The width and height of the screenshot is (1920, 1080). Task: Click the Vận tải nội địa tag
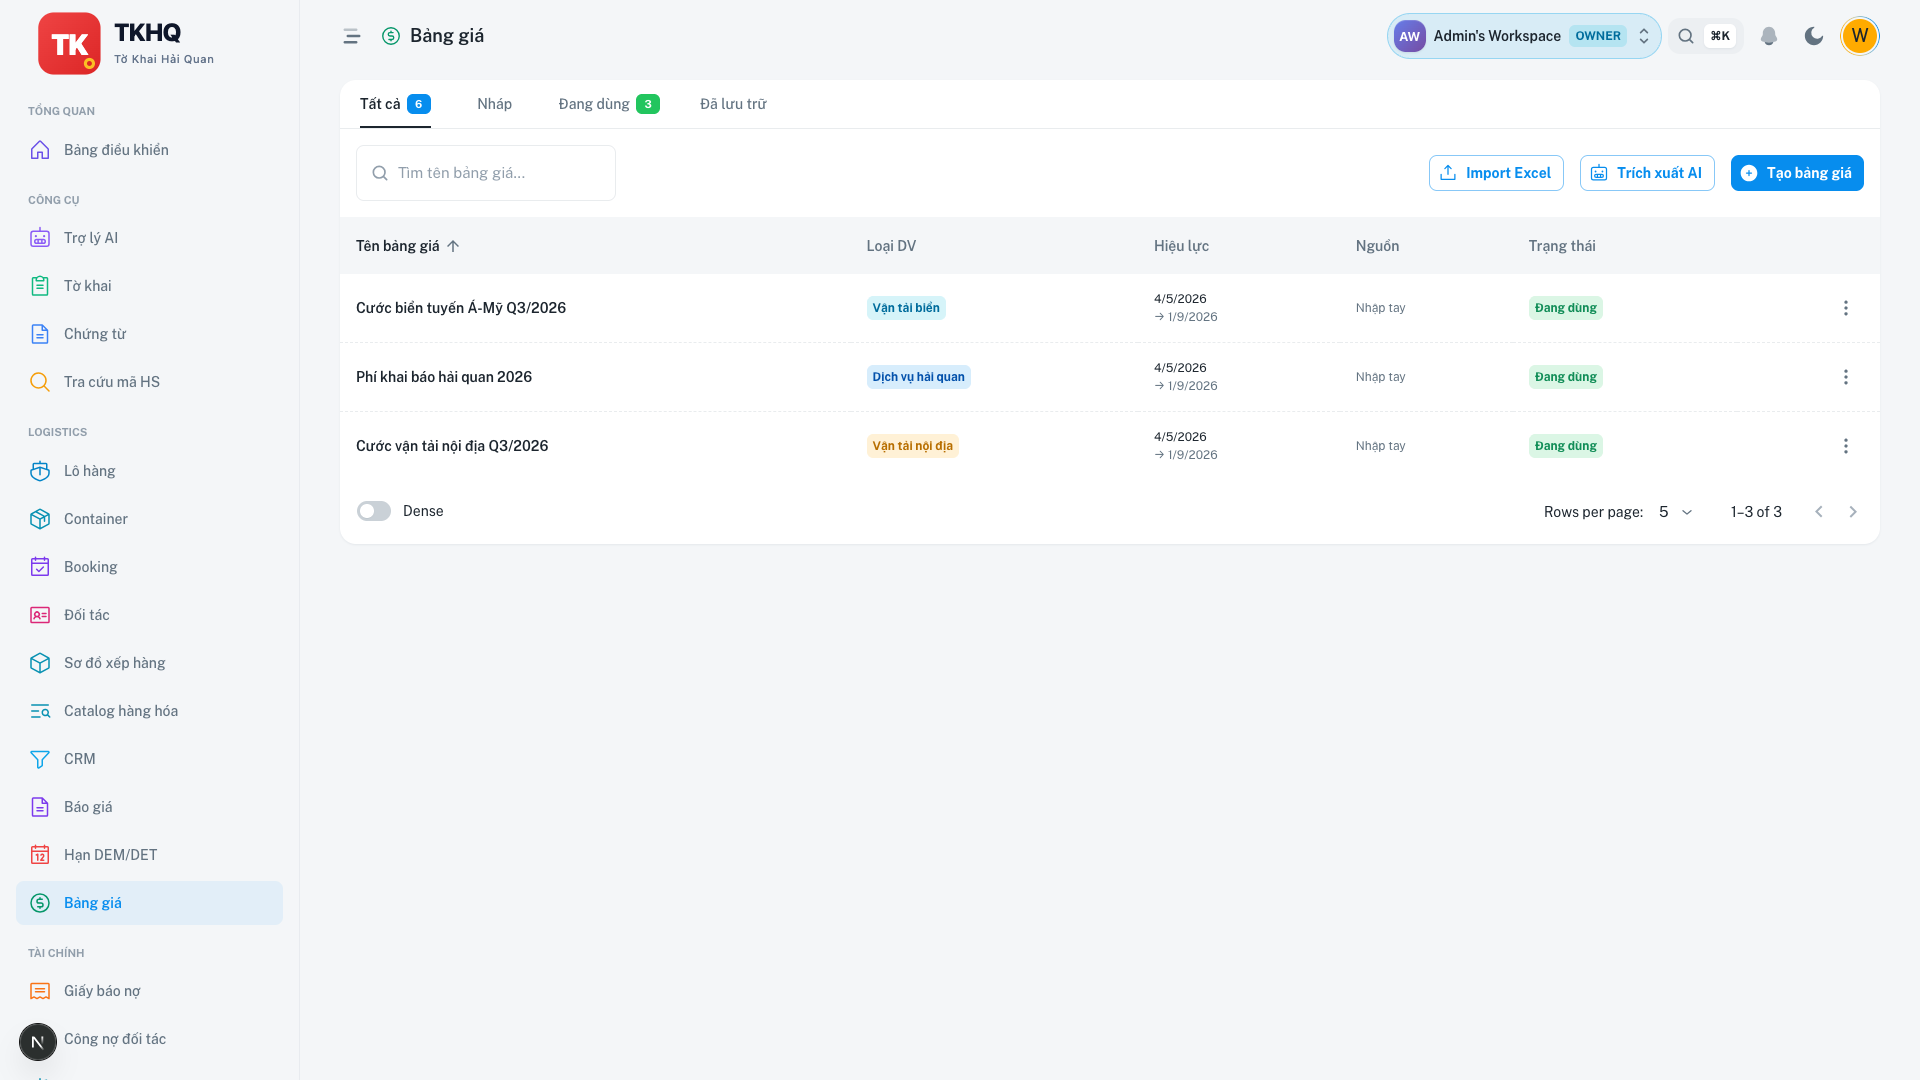(x=912, y=446)
